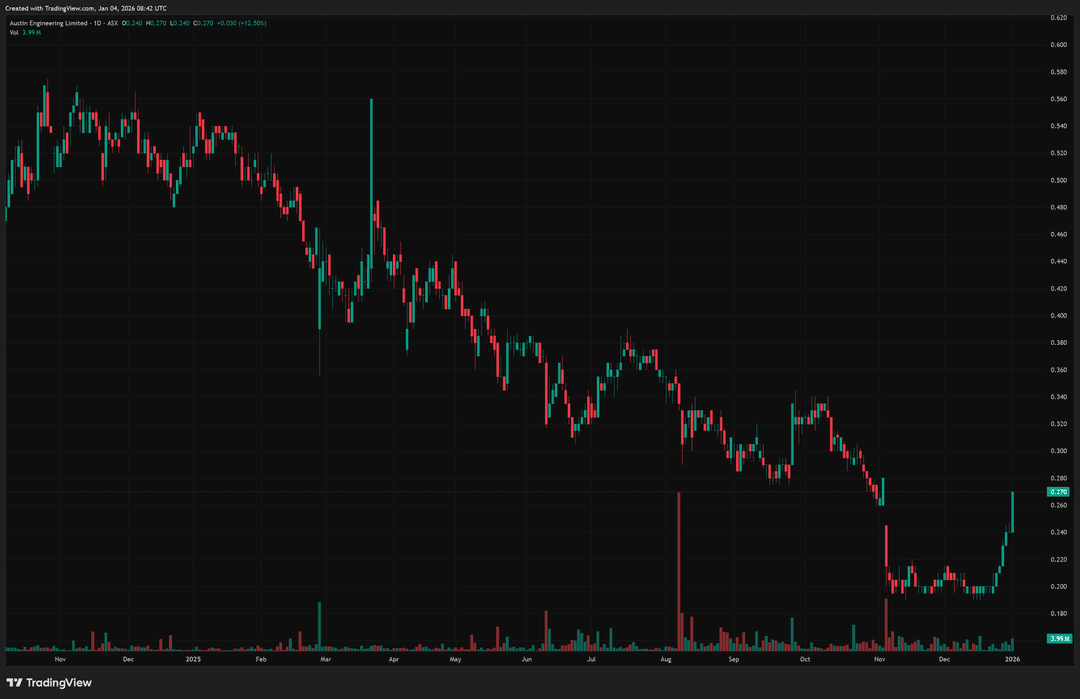Click the Vol indicator label in the legend
Screen dimensions: 1080x699
click(x=14, y=32)
